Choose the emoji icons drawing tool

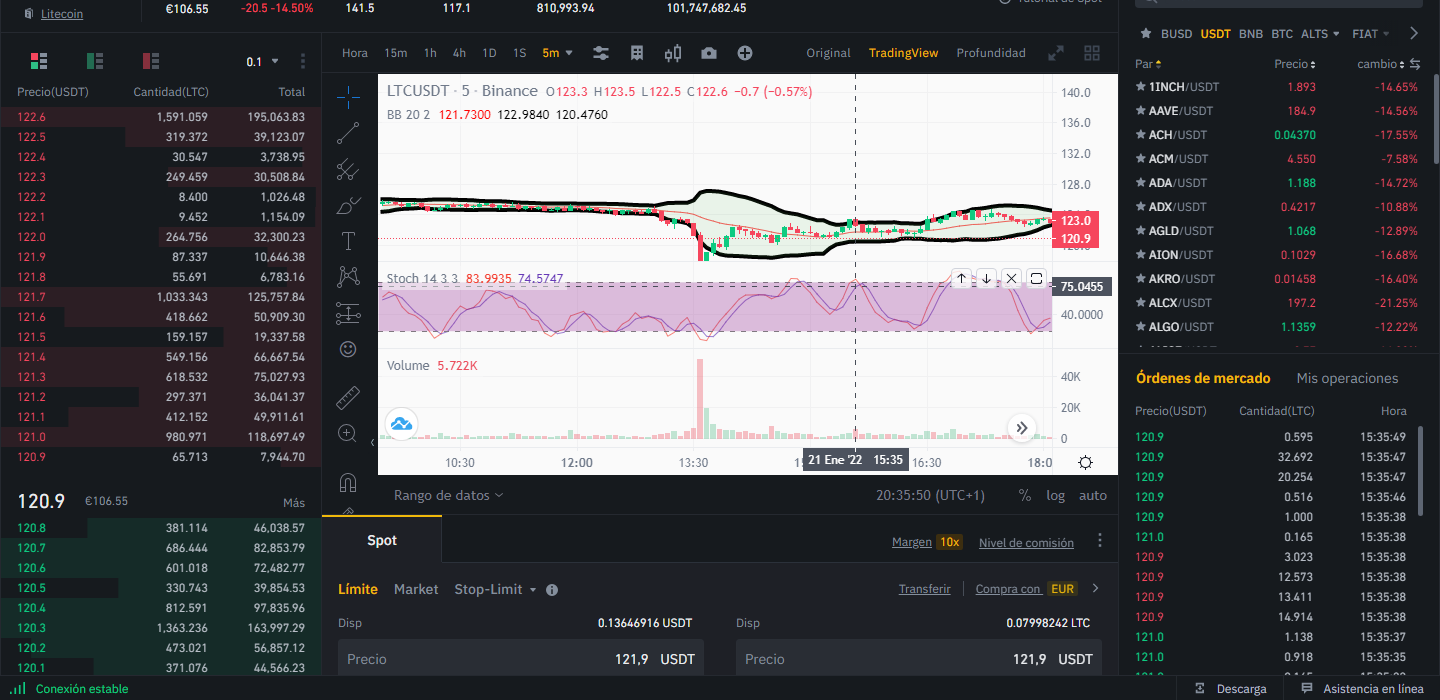tap(348, 349)
